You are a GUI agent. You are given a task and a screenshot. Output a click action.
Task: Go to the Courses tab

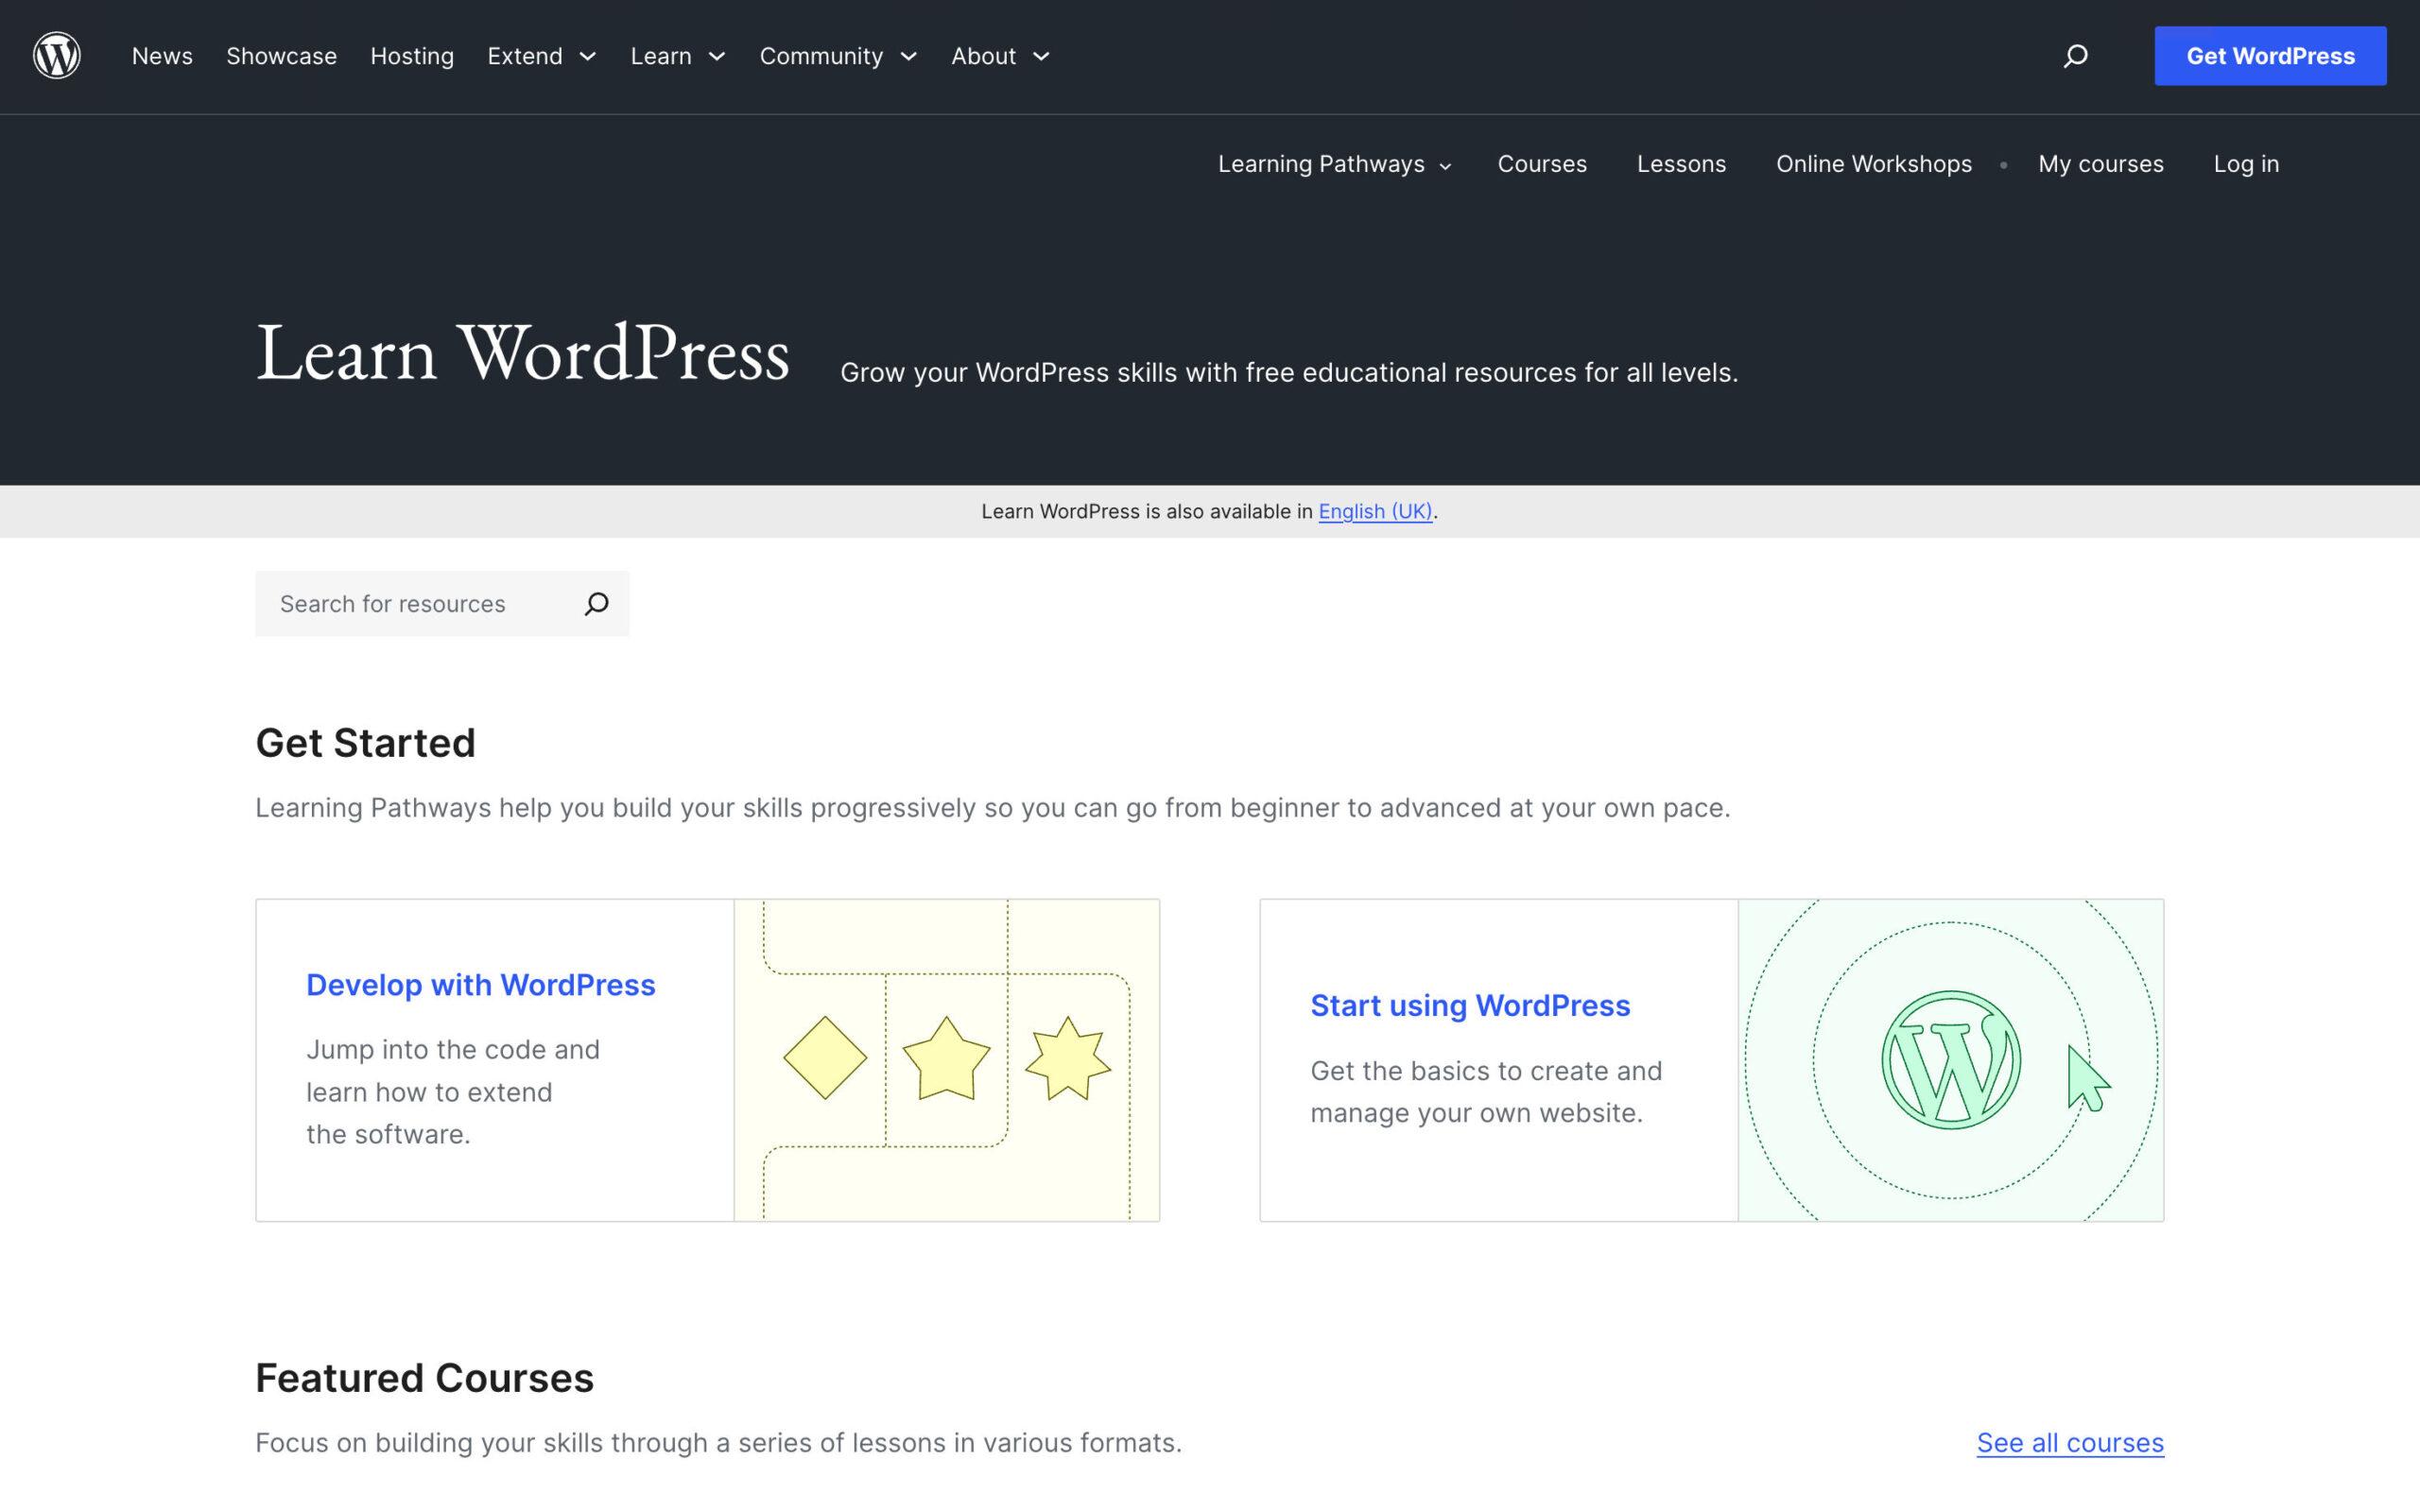[x=1542, y=164]
